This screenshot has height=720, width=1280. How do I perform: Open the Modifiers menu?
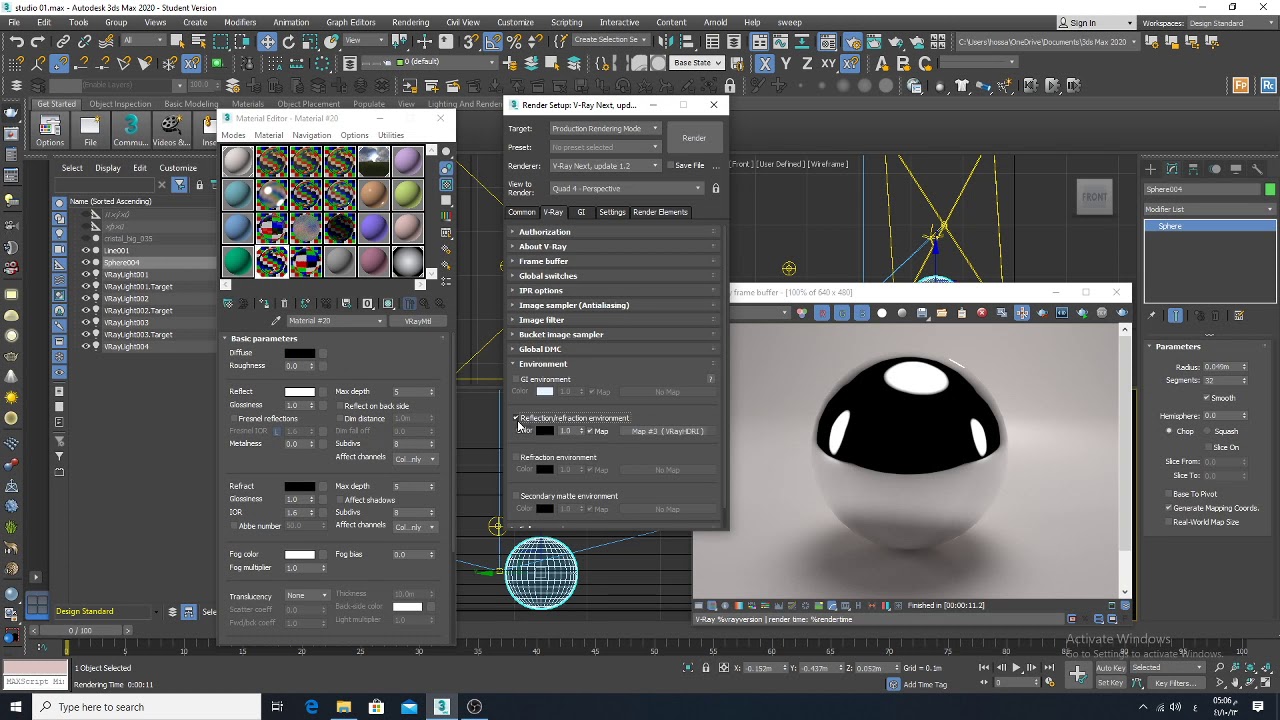(240, 22)
